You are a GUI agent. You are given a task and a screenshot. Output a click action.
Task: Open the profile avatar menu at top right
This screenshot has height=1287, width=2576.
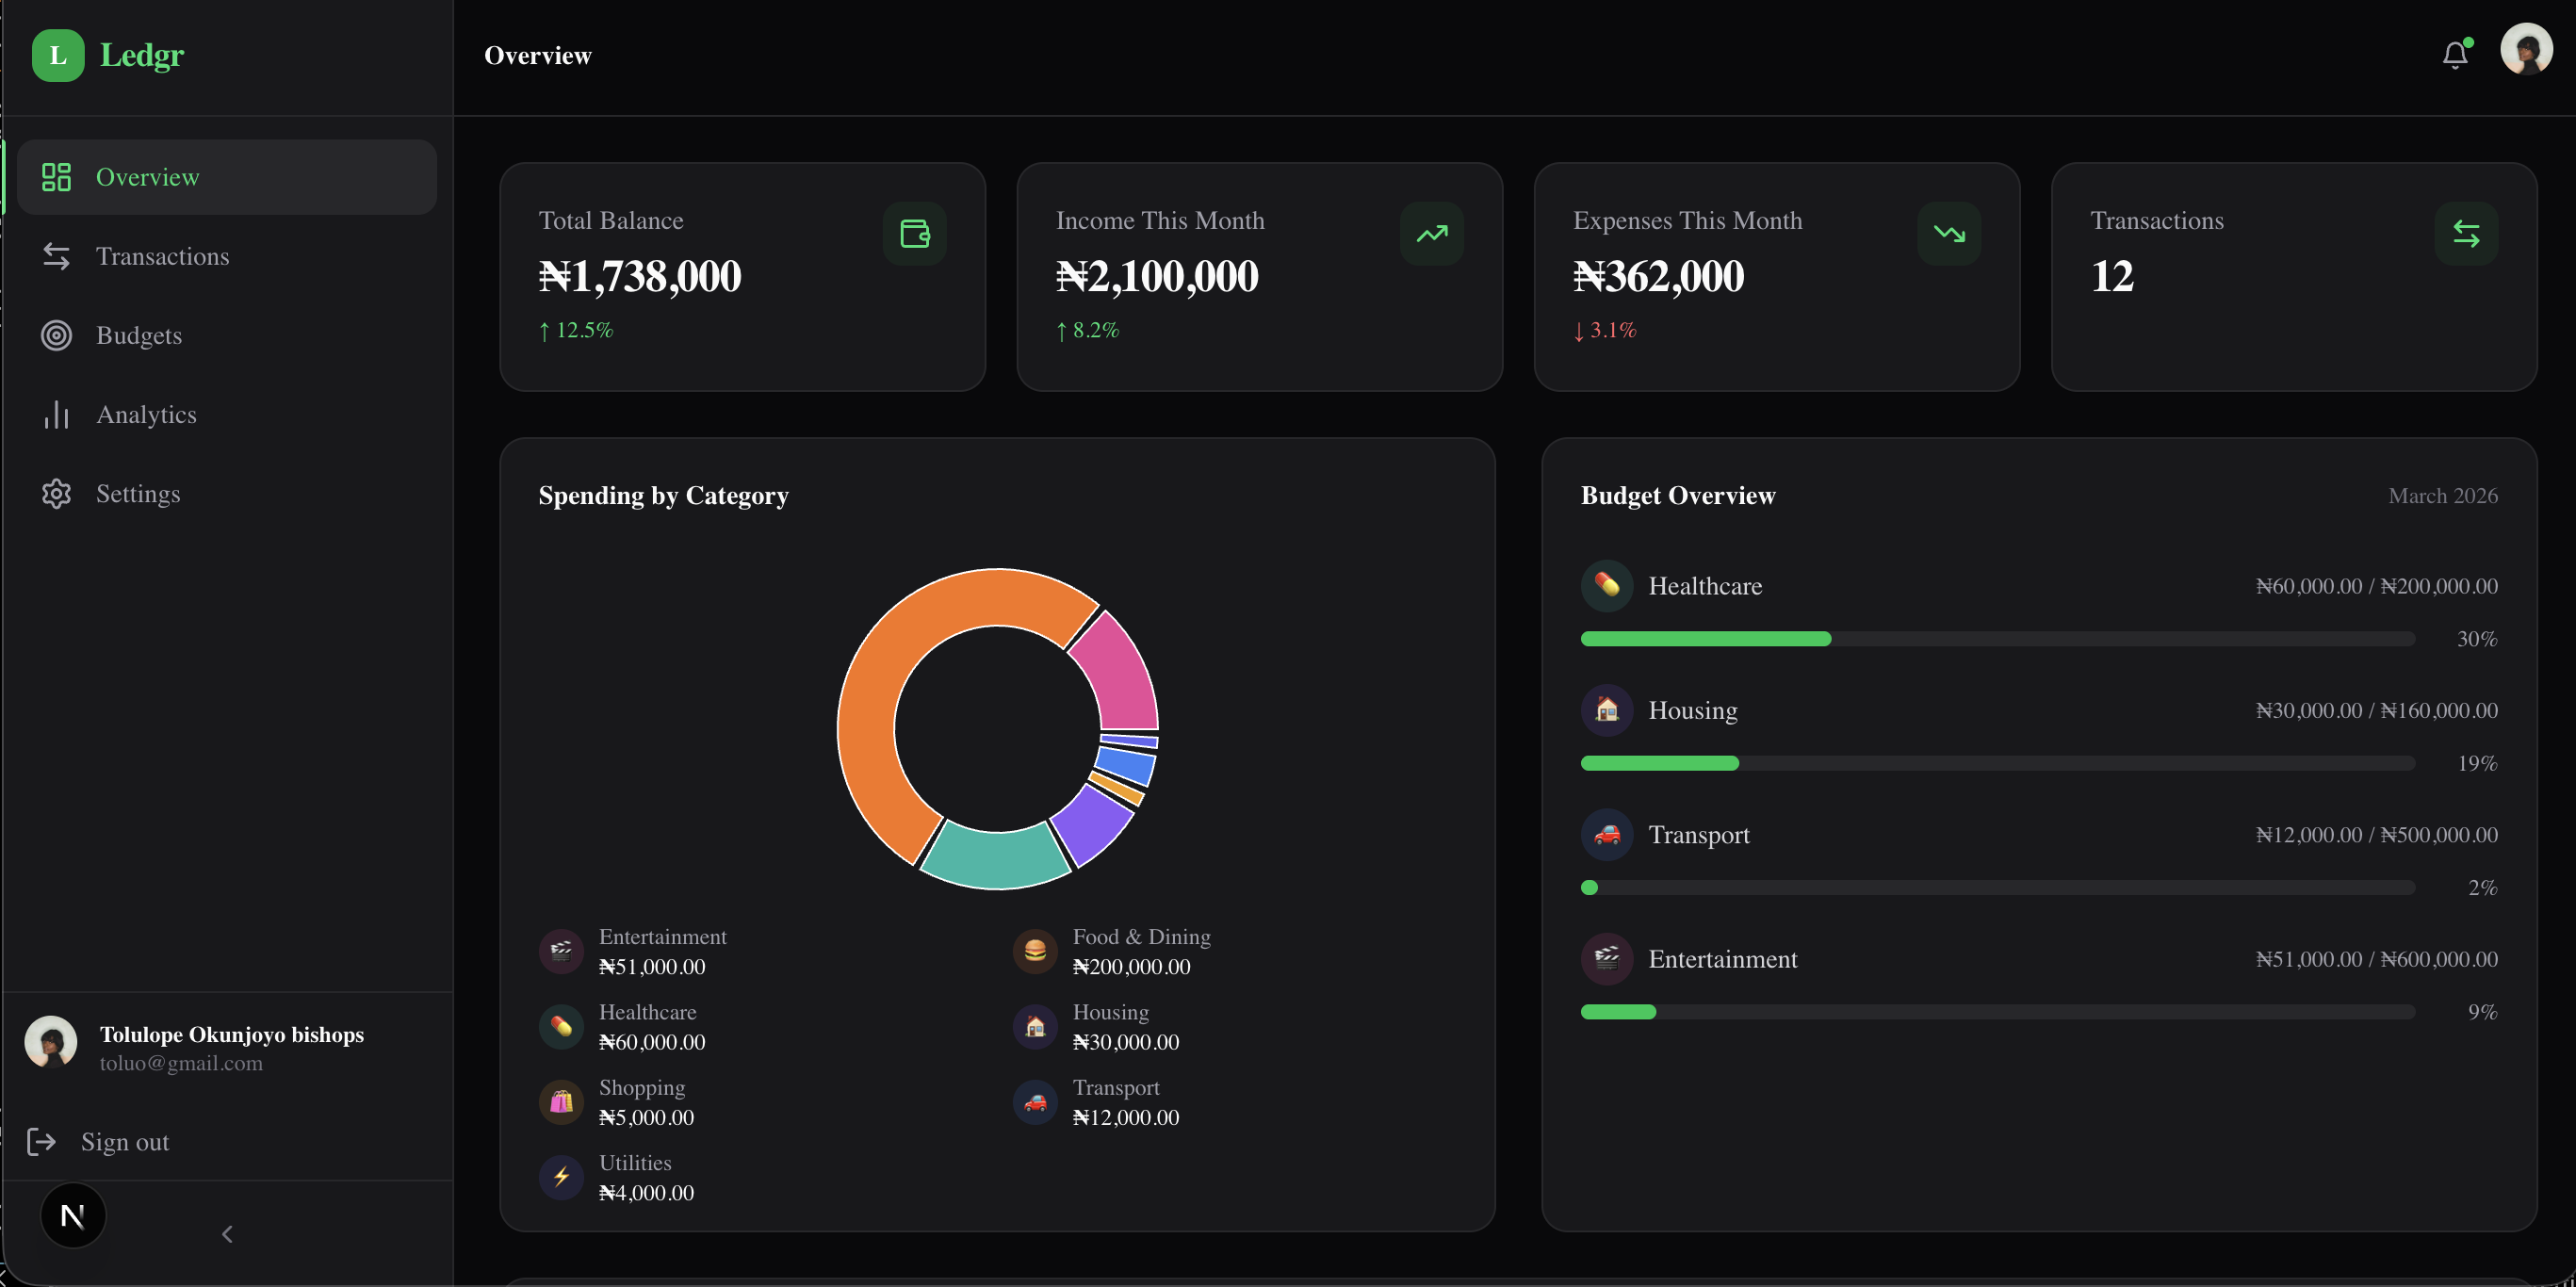2526,49
